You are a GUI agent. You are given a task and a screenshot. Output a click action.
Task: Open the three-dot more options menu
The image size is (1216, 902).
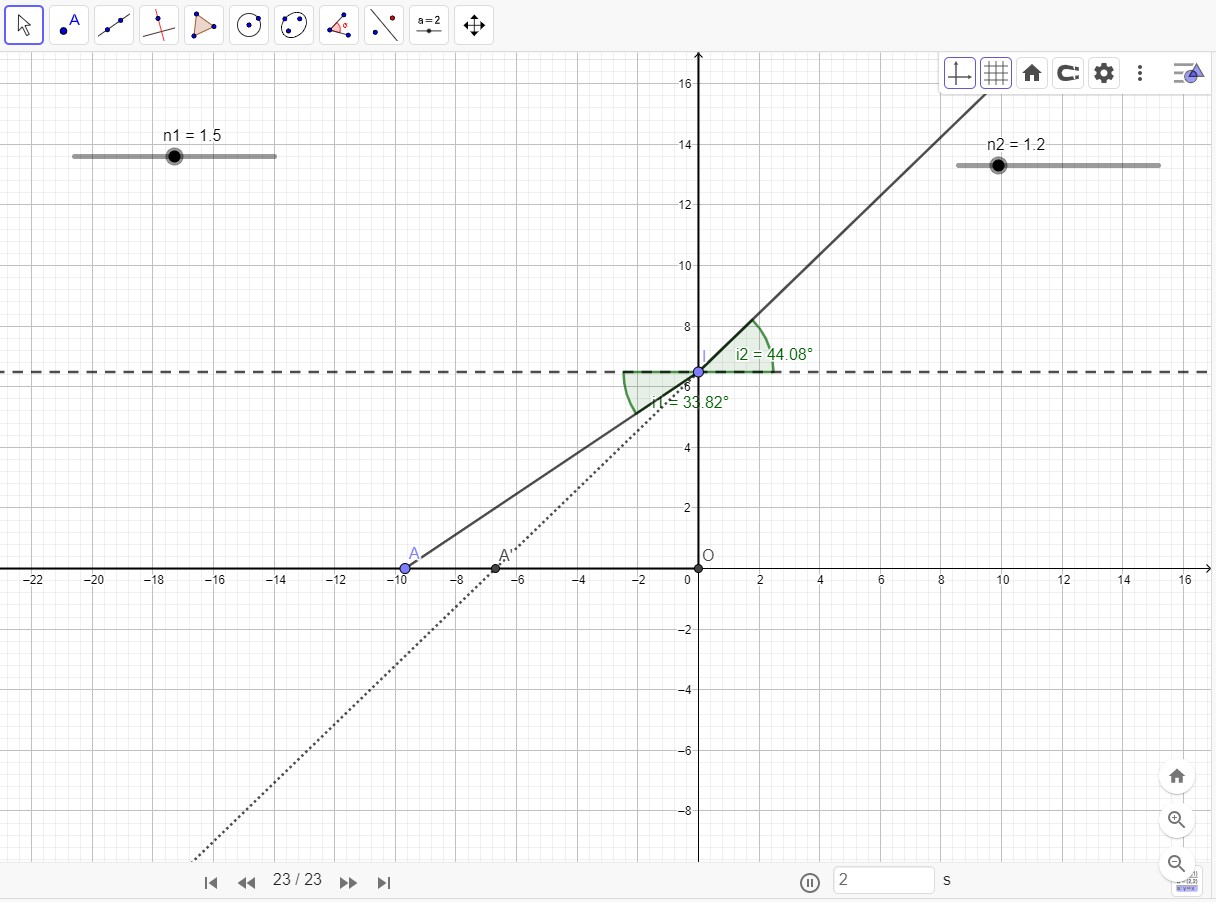click(1140, 73)
